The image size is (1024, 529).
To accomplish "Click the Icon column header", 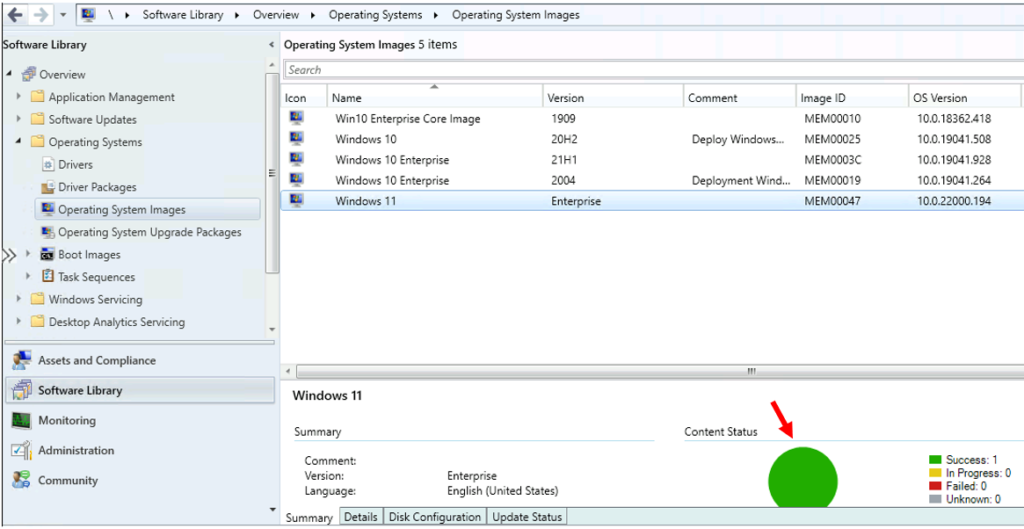I will click(304, 98).
